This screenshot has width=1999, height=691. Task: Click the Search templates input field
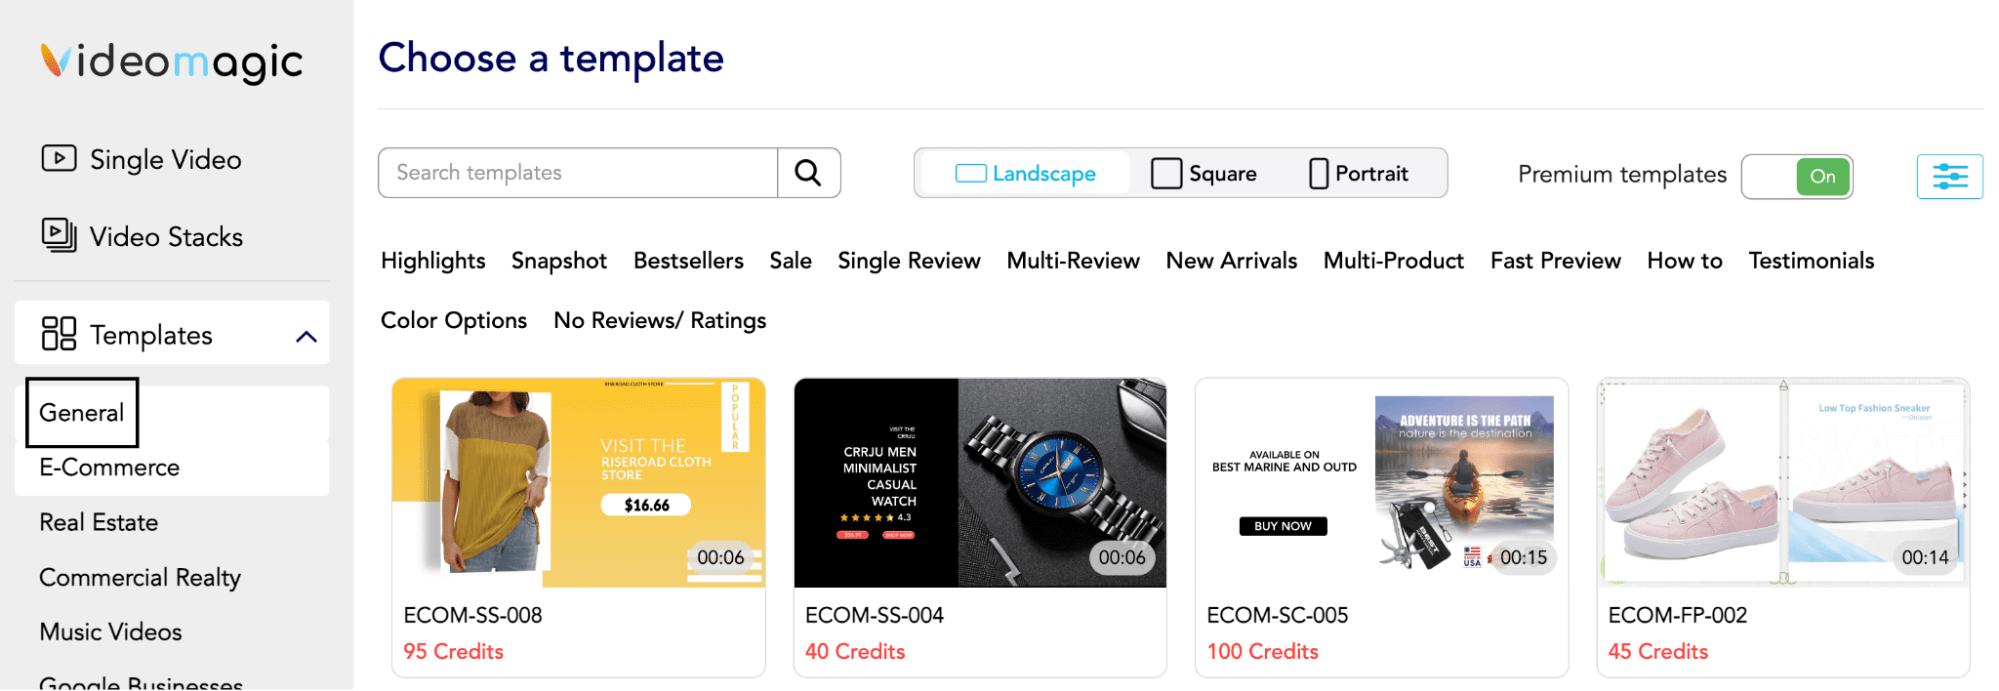point(578,173)
